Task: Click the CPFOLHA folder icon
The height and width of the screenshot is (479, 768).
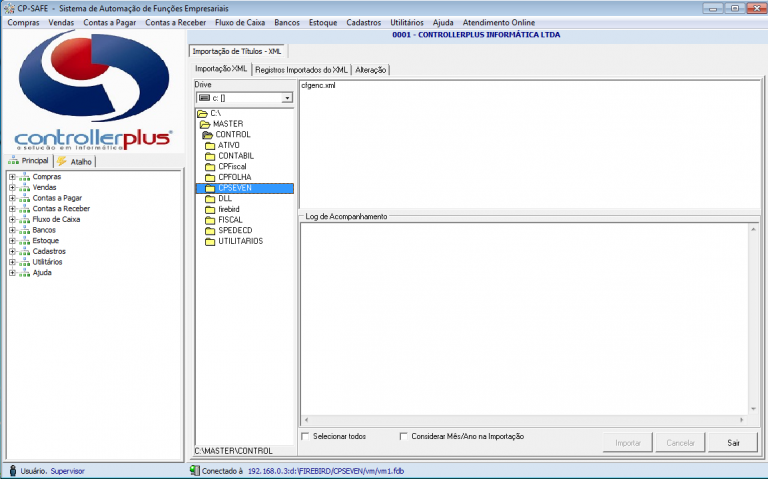Action: click(x=210, y=178)
